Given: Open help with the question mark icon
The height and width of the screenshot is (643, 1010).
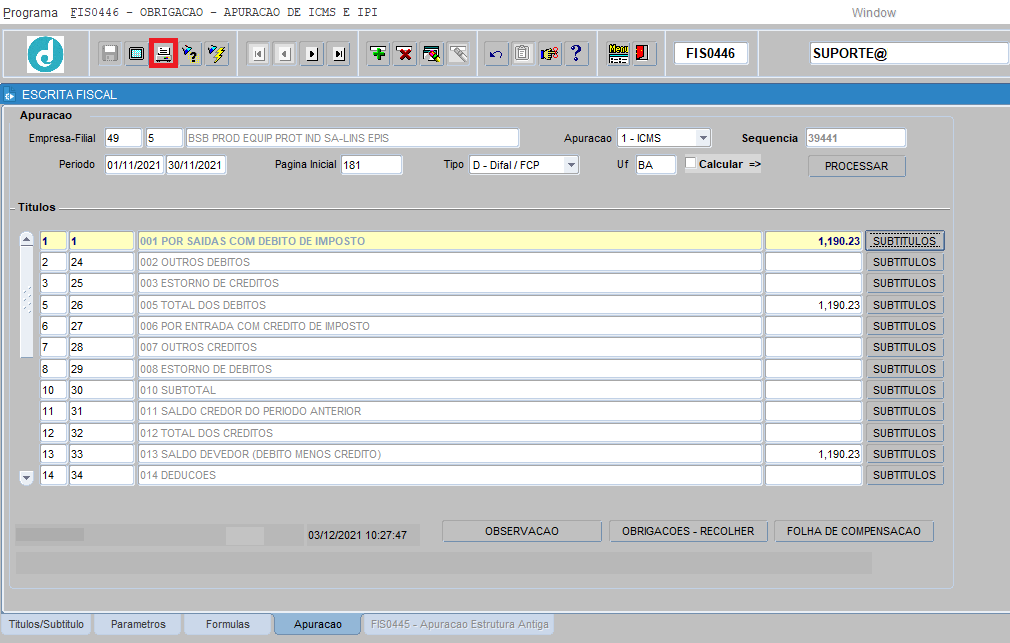Looking at the screenshot, I should pyautogui.click(x=576, y=53).
